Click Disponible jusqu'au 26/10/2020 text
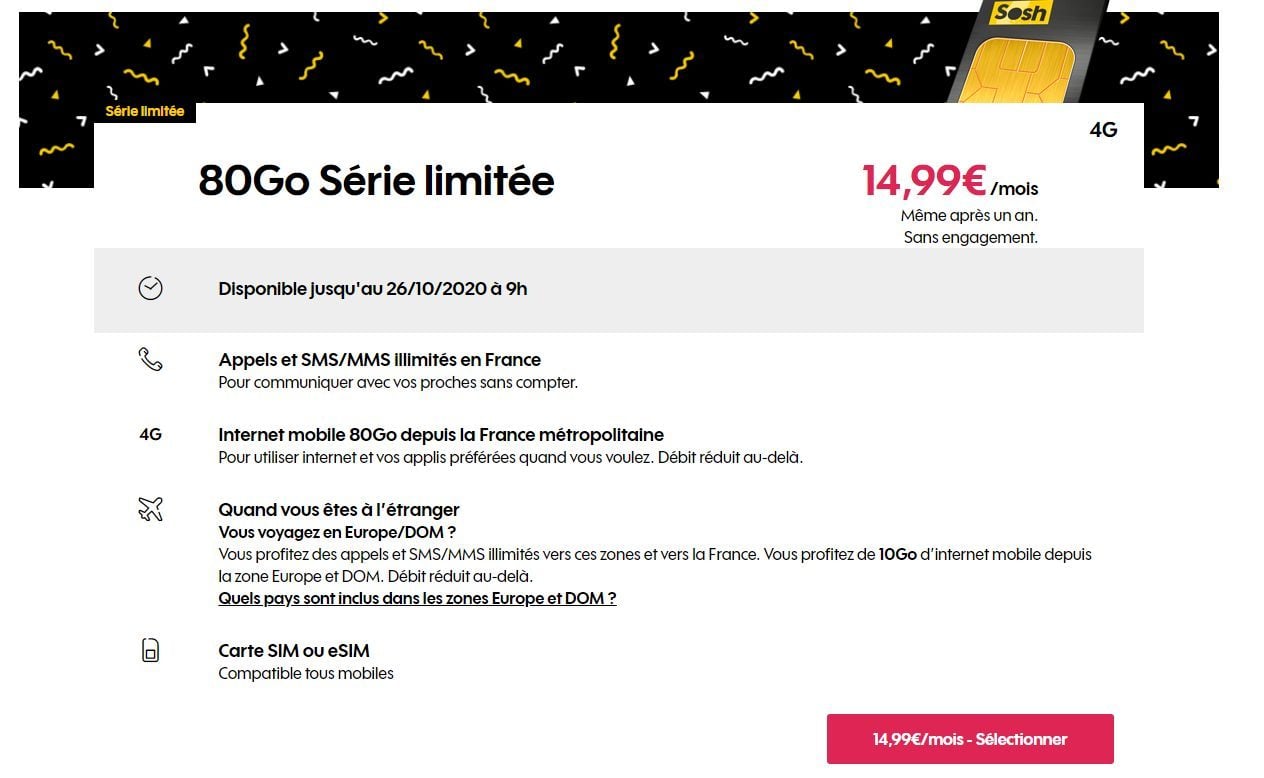Viewport: 1264px width, 778px height. tap(373, 289)
